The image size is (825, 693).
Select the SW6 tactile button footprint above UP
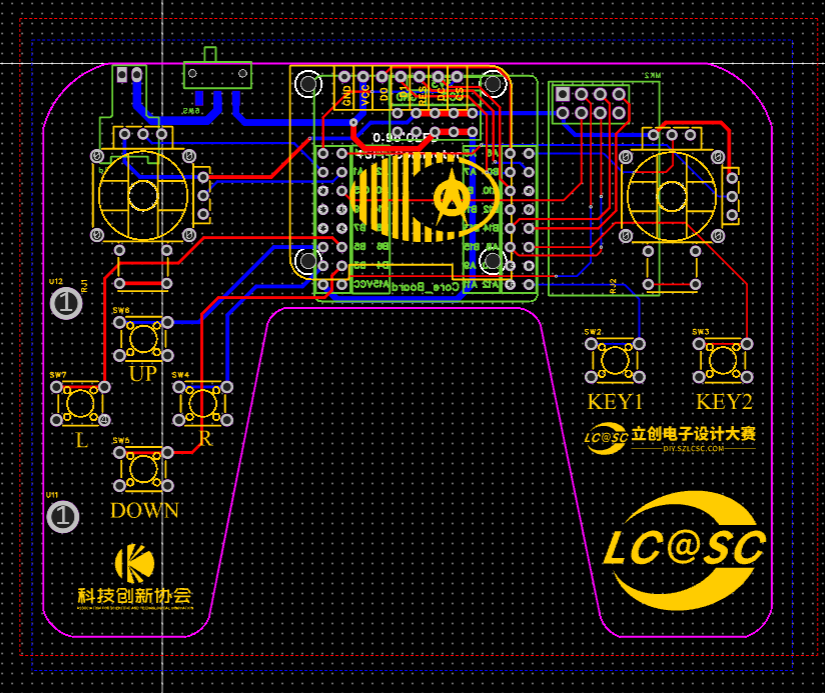(143, 339)
